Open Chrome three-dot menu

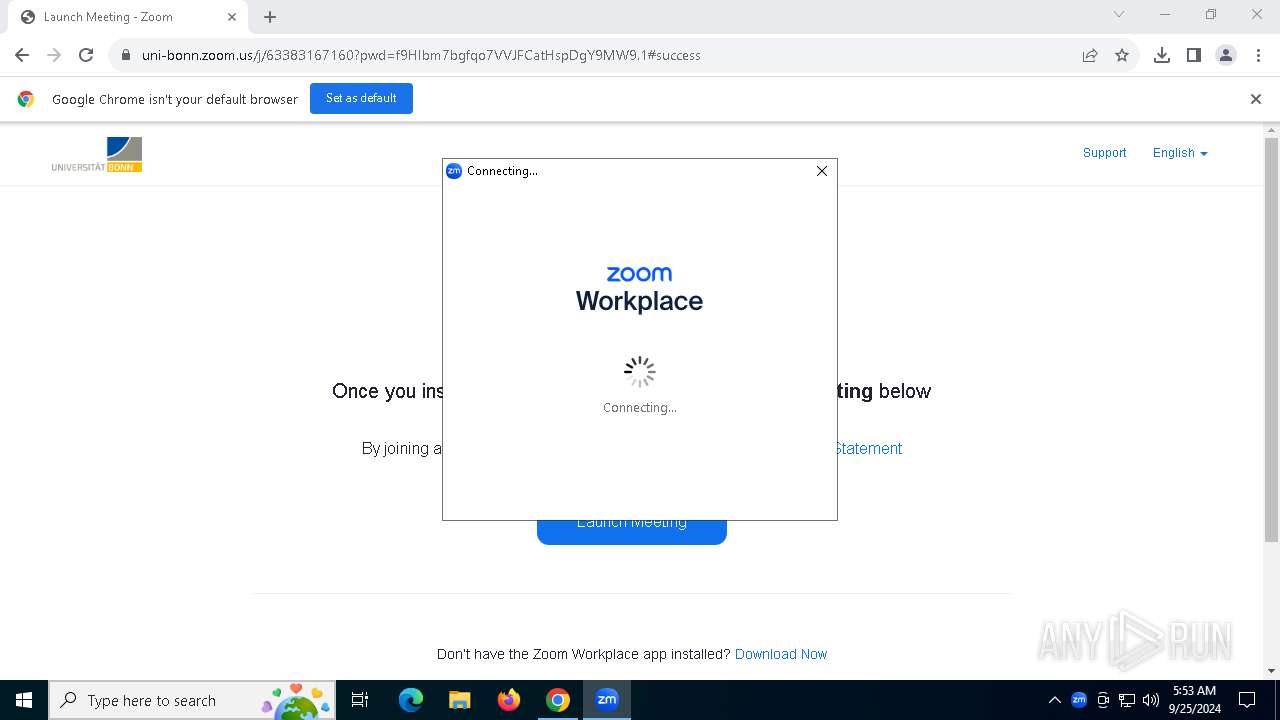coord(1257,55)
